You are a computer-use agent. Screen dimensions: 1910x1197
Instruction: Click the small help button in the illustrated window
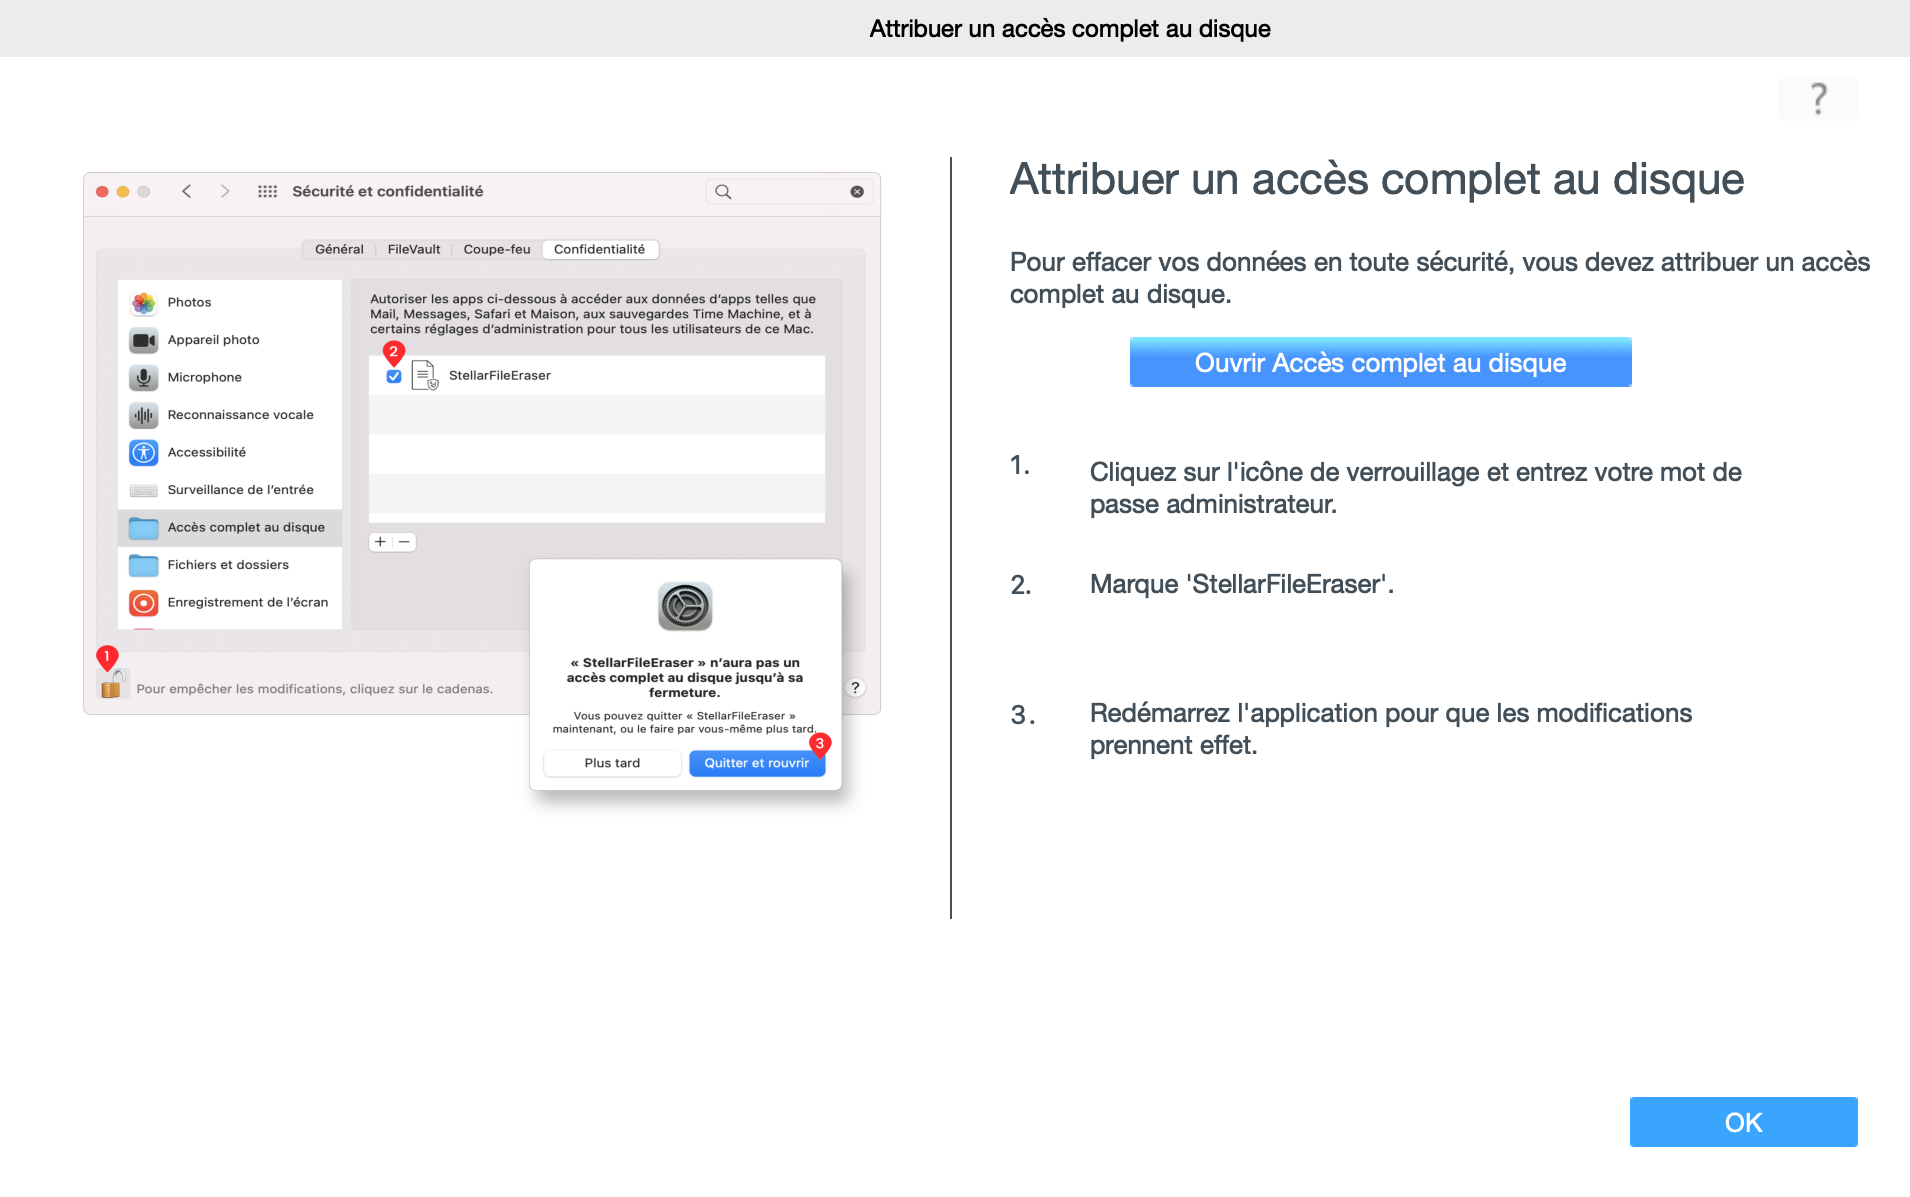pyautogui.click(x=855, y=687)
